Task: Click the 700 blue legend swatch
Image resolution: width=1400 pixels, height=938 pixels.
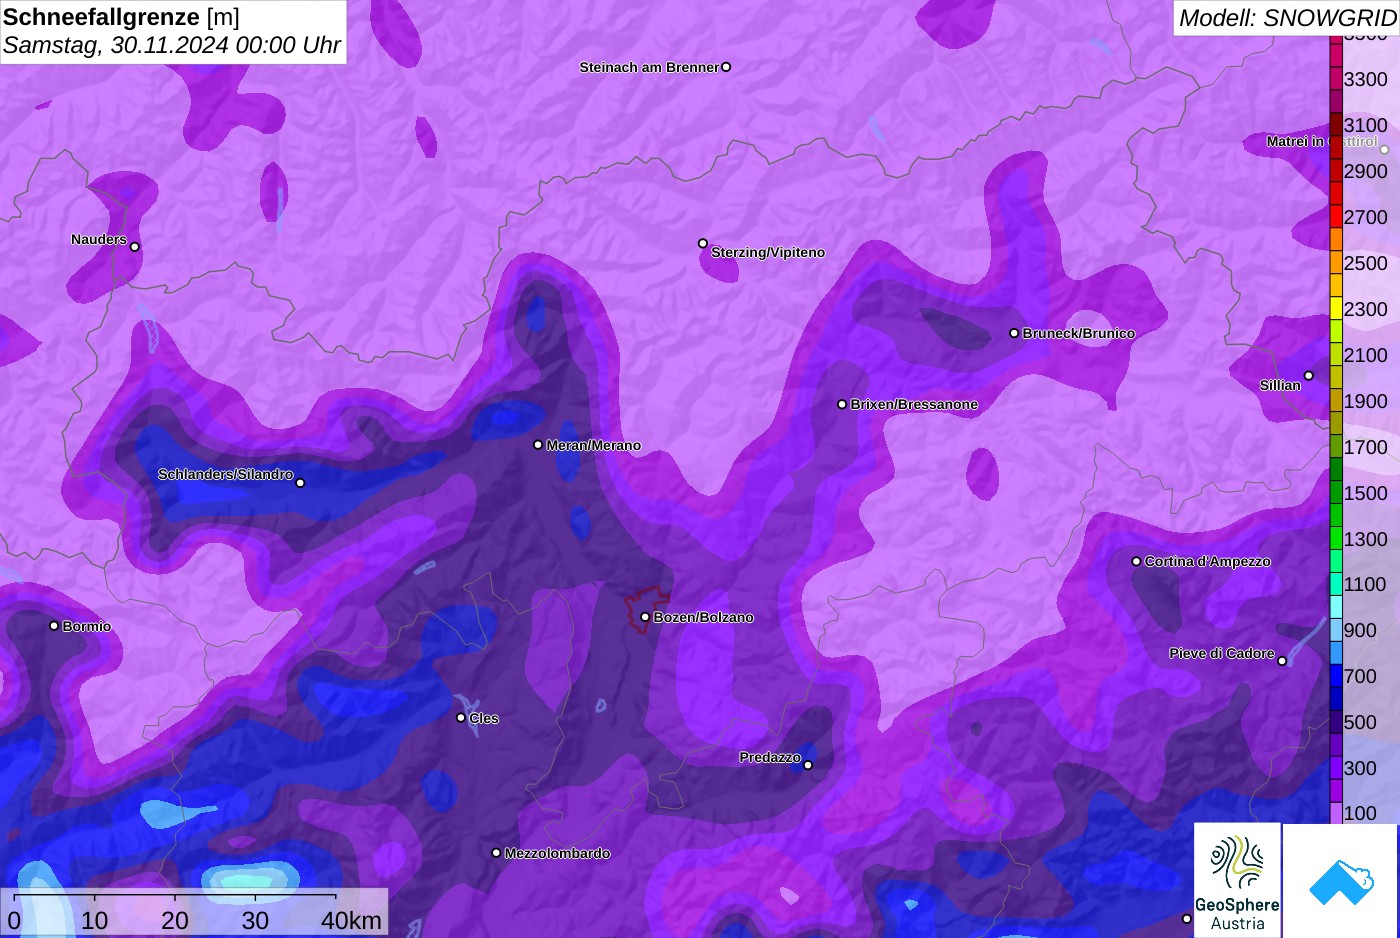Action: click(1336, 676)
